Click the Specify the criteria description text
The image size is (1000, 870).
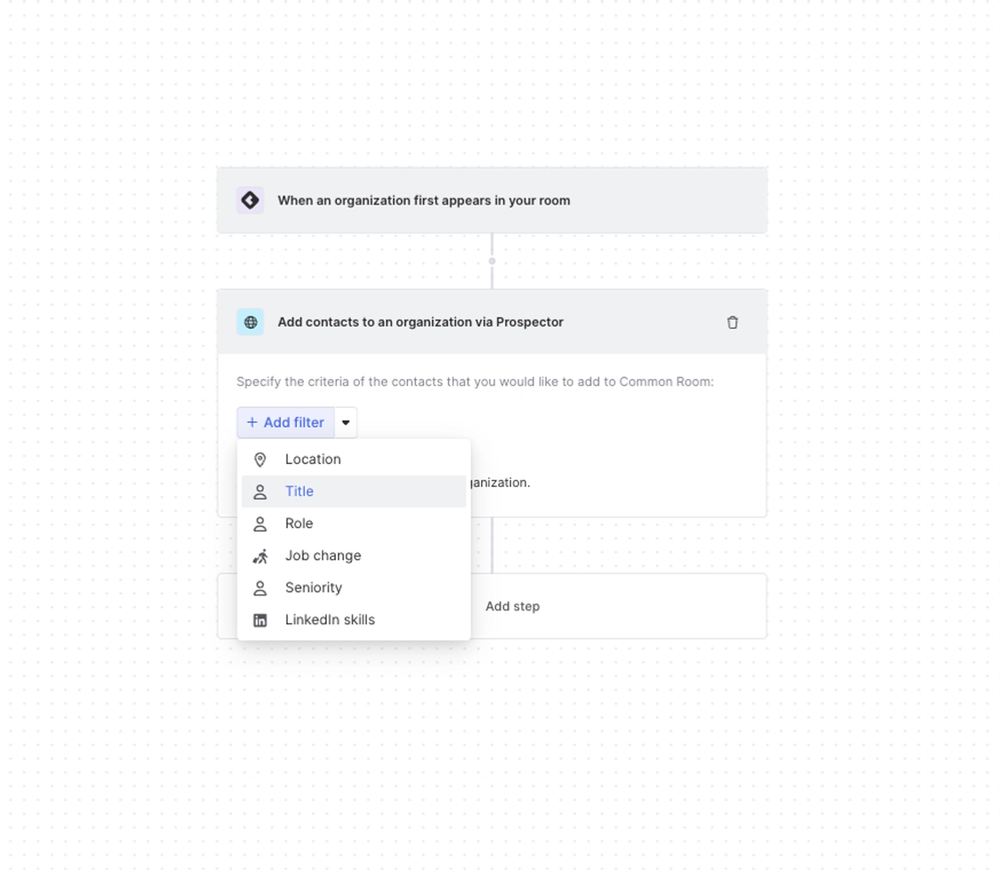click(x=475, y=382)
